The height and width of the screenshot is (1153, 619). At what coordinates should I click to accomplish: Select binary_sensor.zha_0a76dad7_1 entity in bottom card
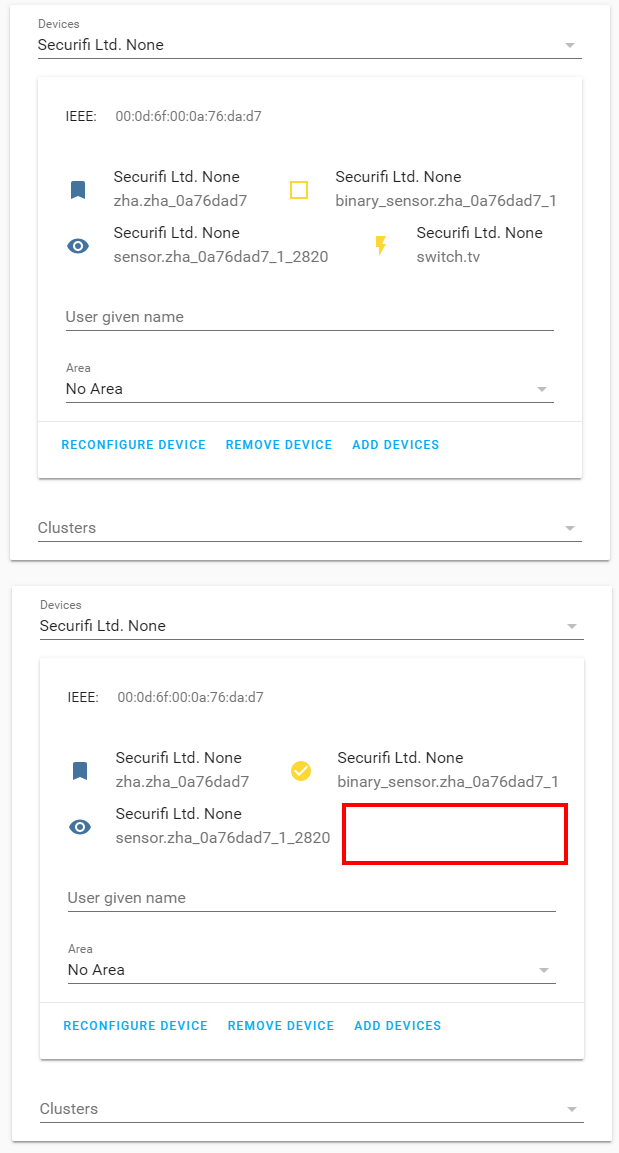(x=448, y=782)
